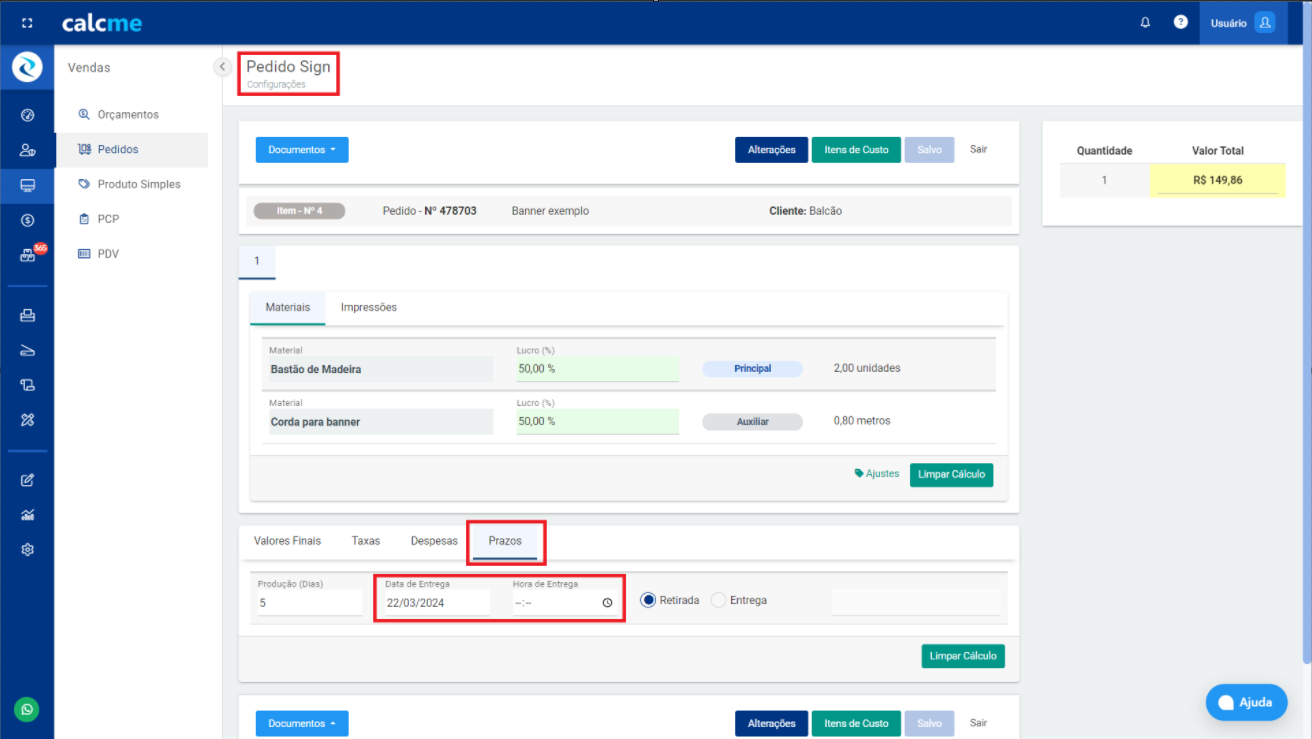
Task: Click the fullscreen icon beside calcme logo
Action: (27, 23)
